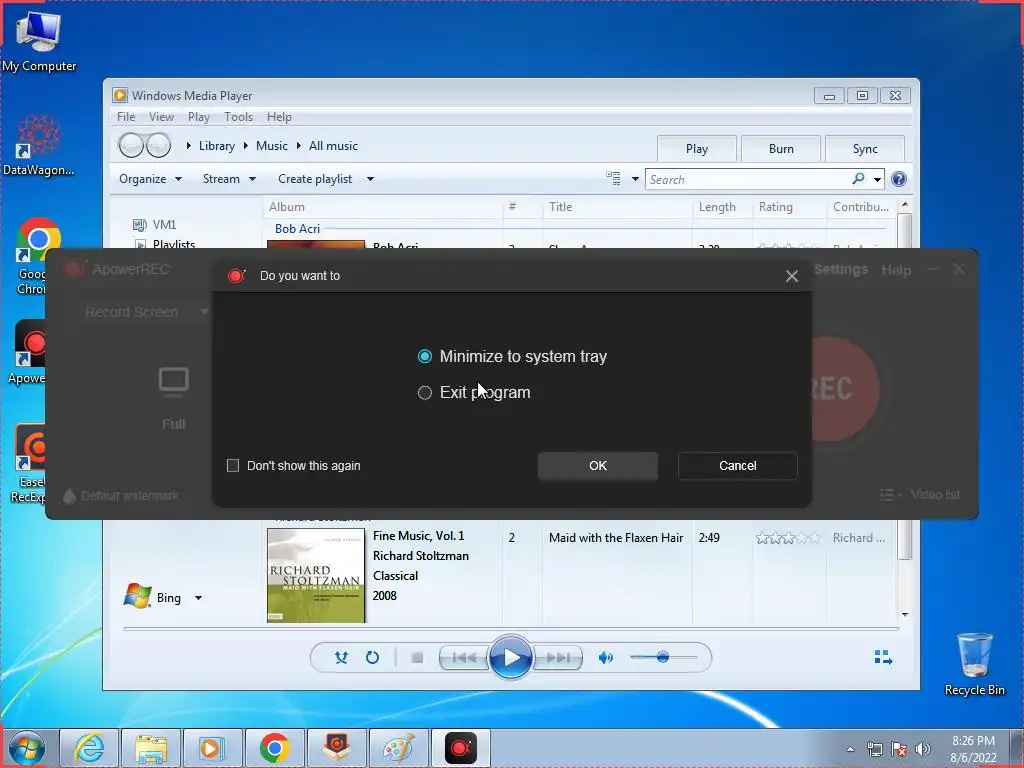The width and height of the screenshot is (1024, 768).
Task: Switch to the Play tab in Media Player
Action: [x=697, y=149]
